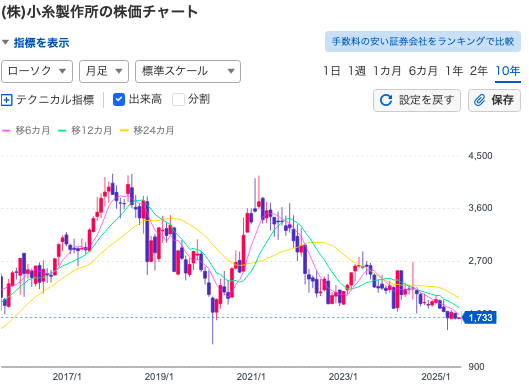529x386 pixels.
Task: Click the paperclip icon in 保存
Action: [479, 100]
